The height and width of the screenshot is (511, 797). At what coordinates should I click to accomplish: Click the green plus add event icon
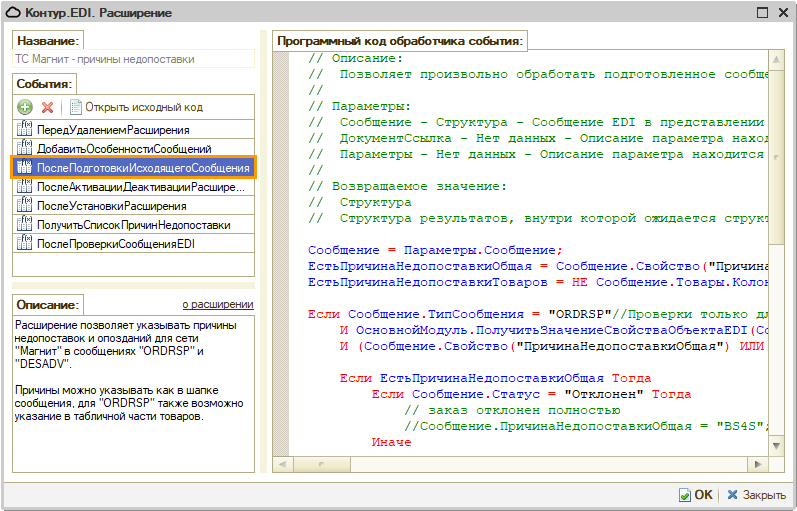tap(25, 107)
